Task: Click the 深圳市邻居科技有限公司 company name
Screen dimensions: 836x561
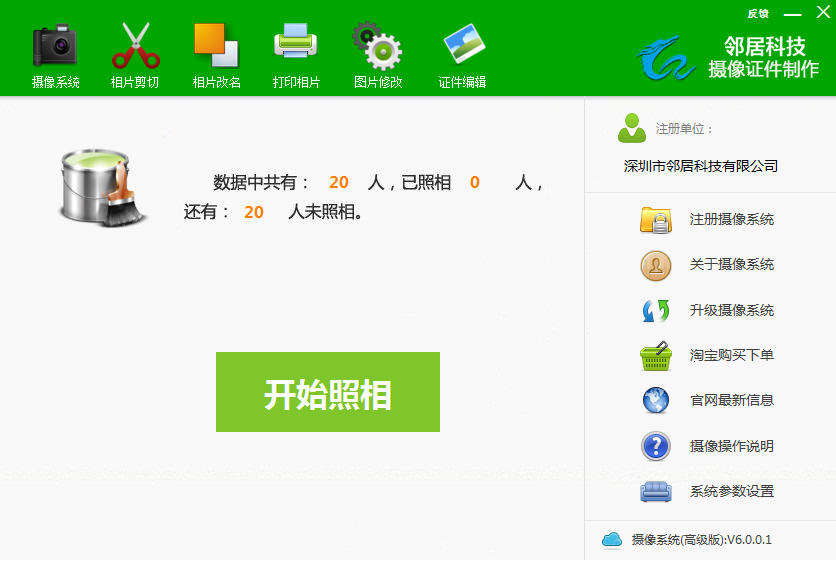Action: [700, 166]
